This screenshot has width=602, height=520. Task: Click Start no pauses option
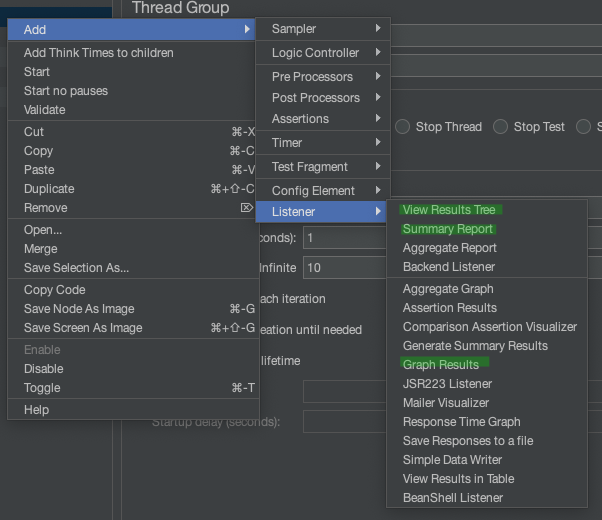coord(66,91)
